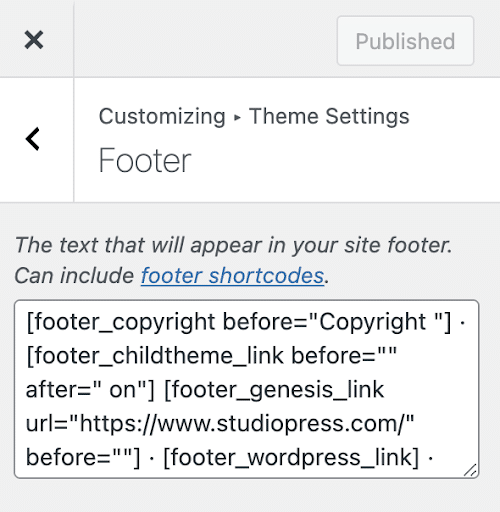This screenshot has width=500, height=512.
Task: Place cursor in the footer_childtheme_link shortcode
Action: coord(155,356)
